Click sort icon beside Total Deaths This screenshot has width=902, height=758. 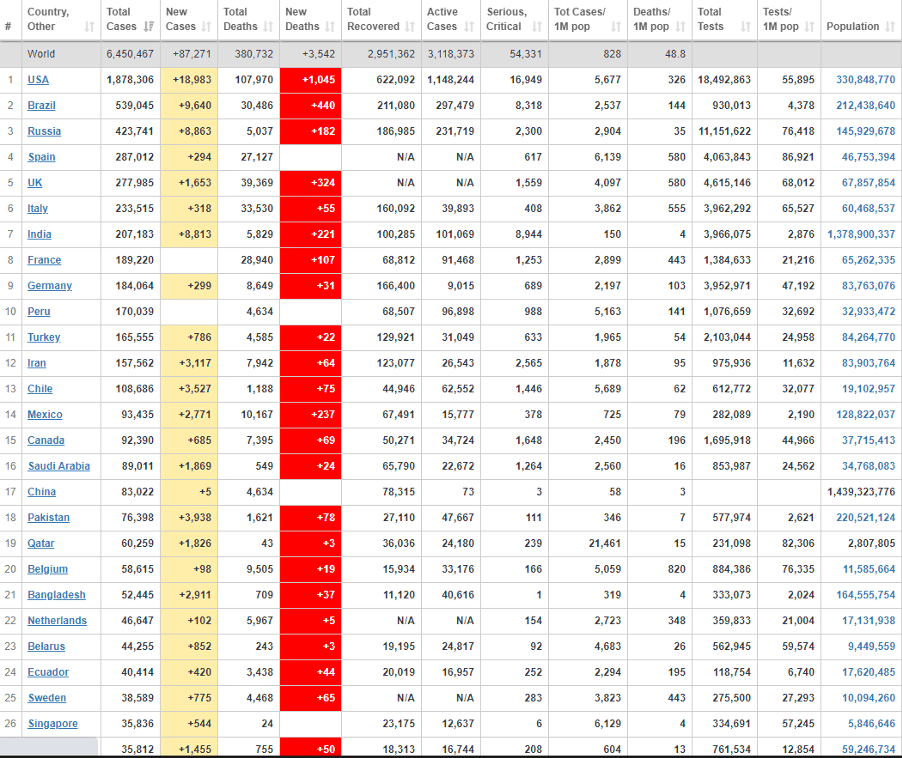(x=268, y=26)
